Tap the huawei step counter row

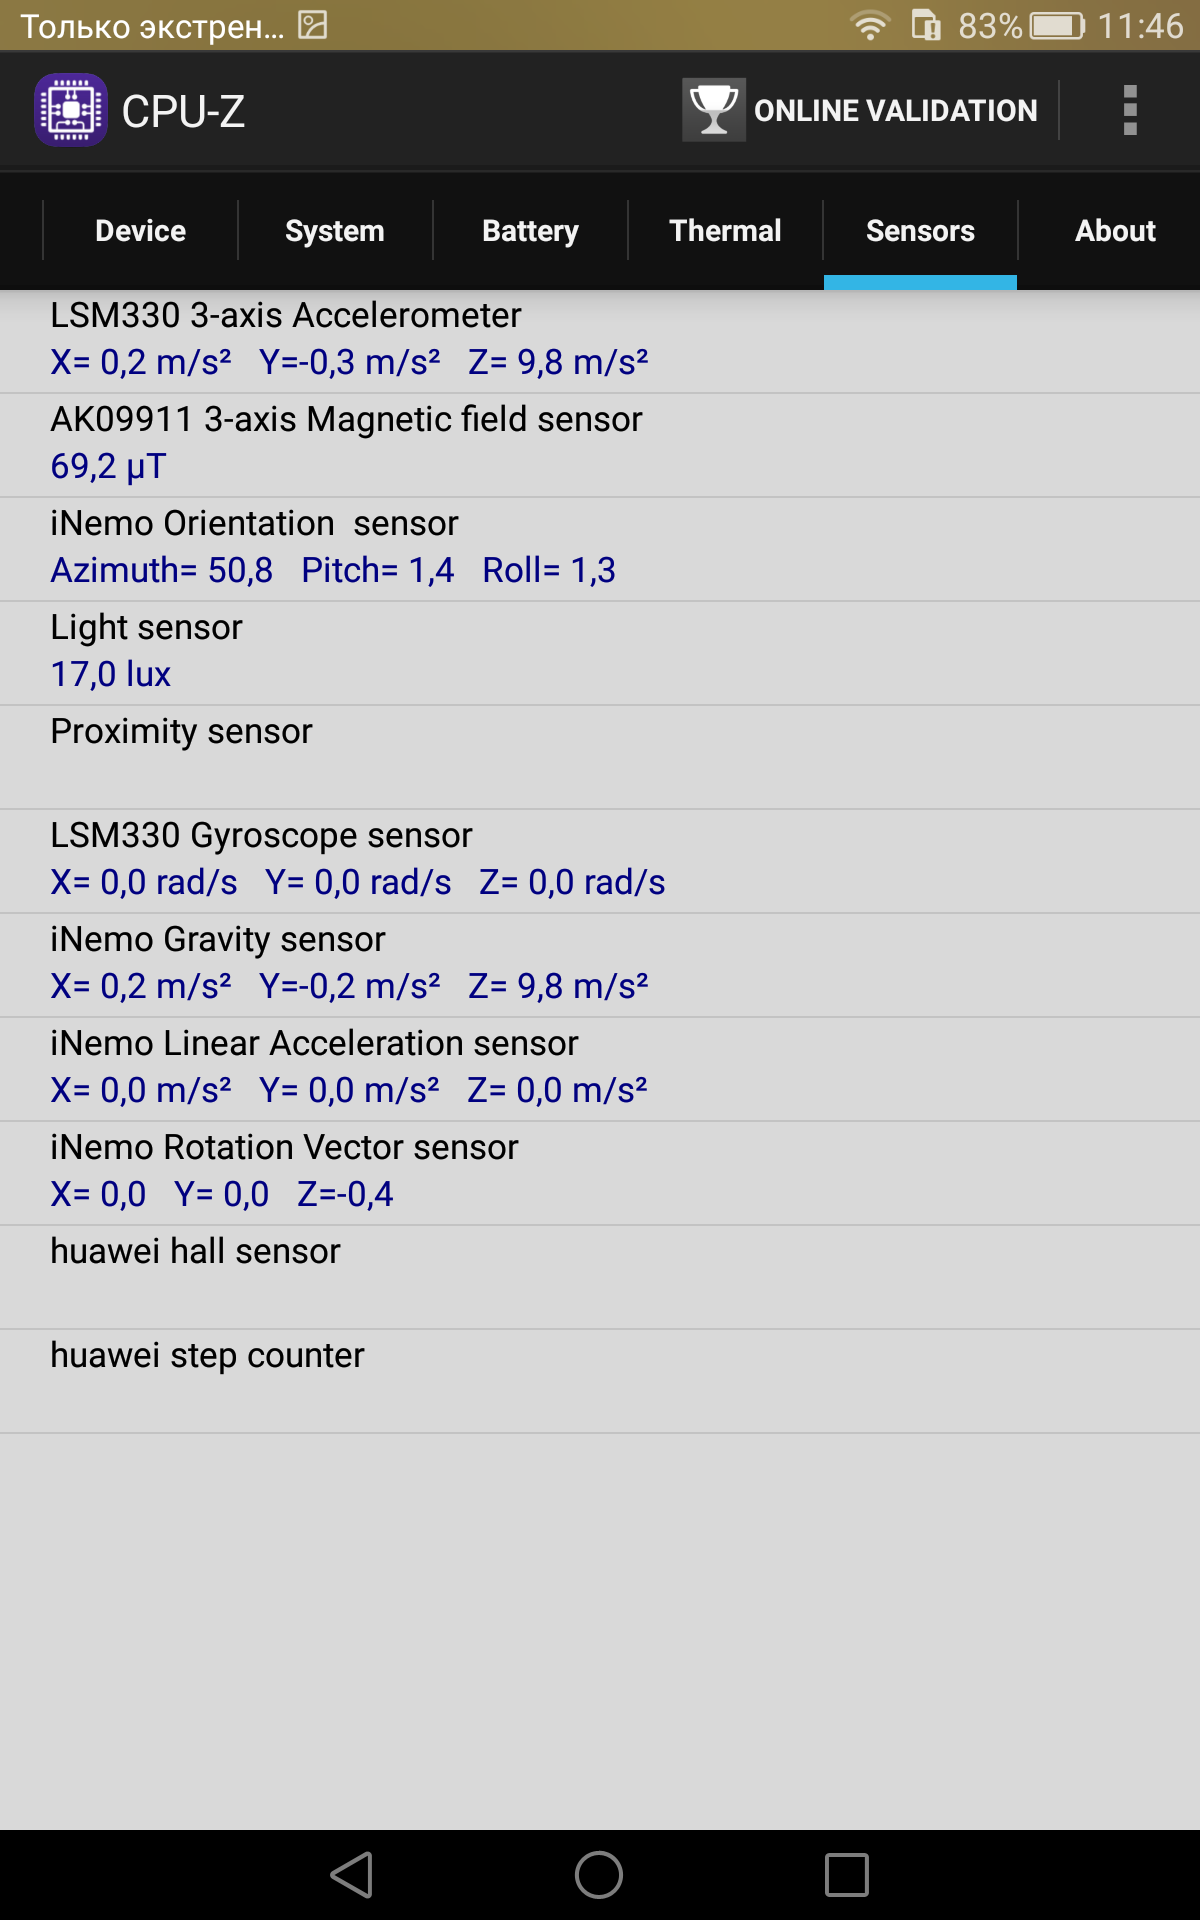(x=600, y=1381)
